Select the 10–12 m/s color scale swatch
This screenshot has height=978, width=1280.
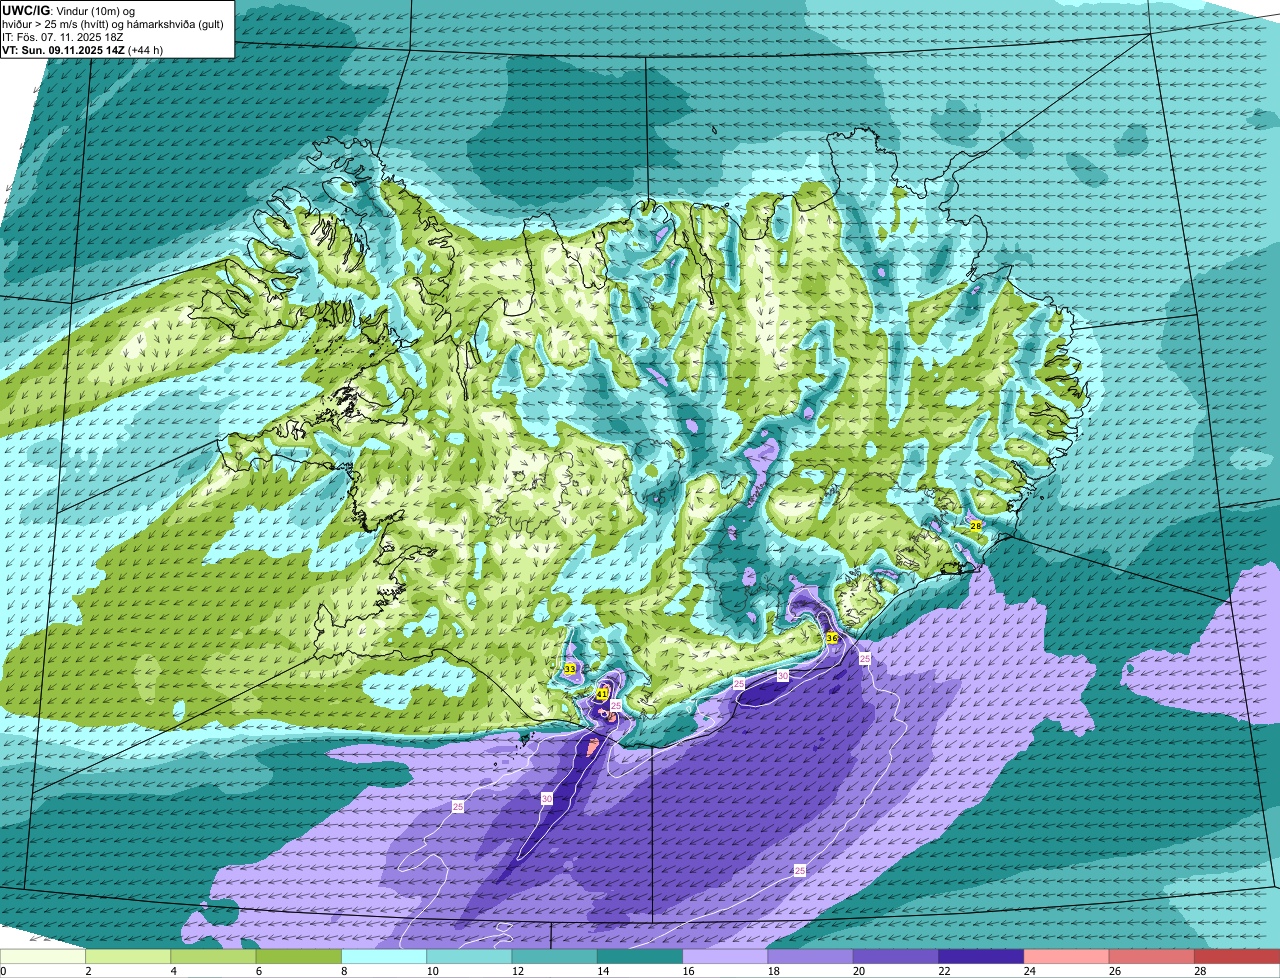pyautogui.click(x=469, y=957)
